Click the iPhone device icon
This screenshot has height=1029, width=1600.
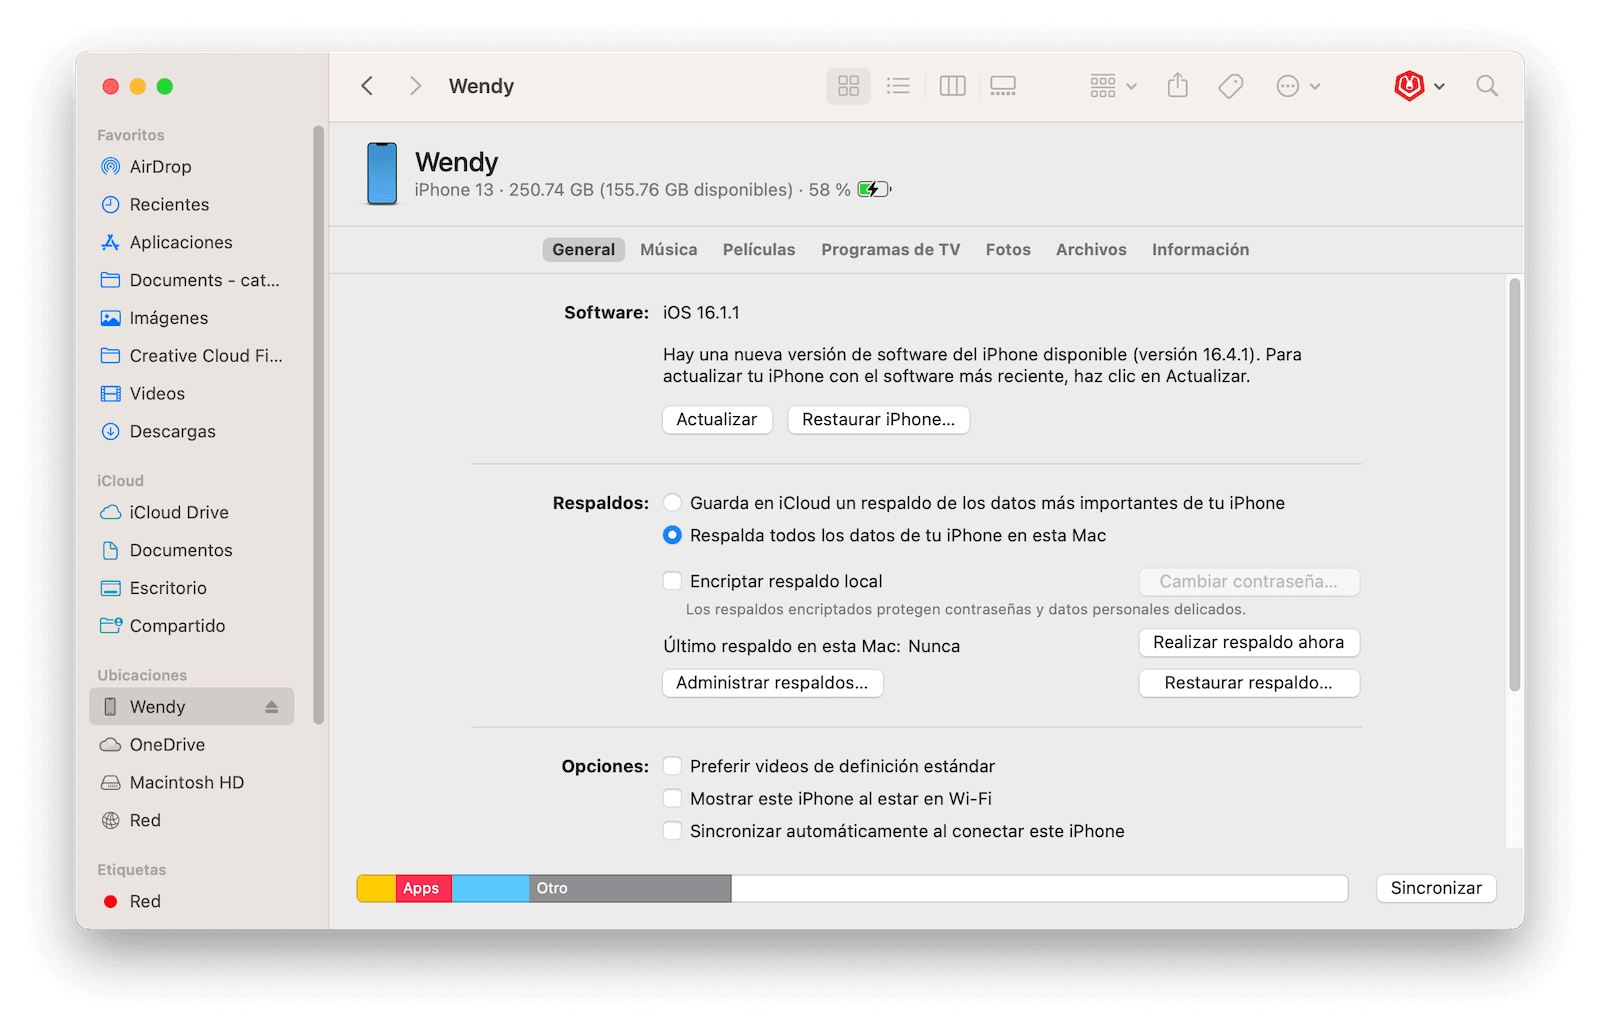pos(382,174)
